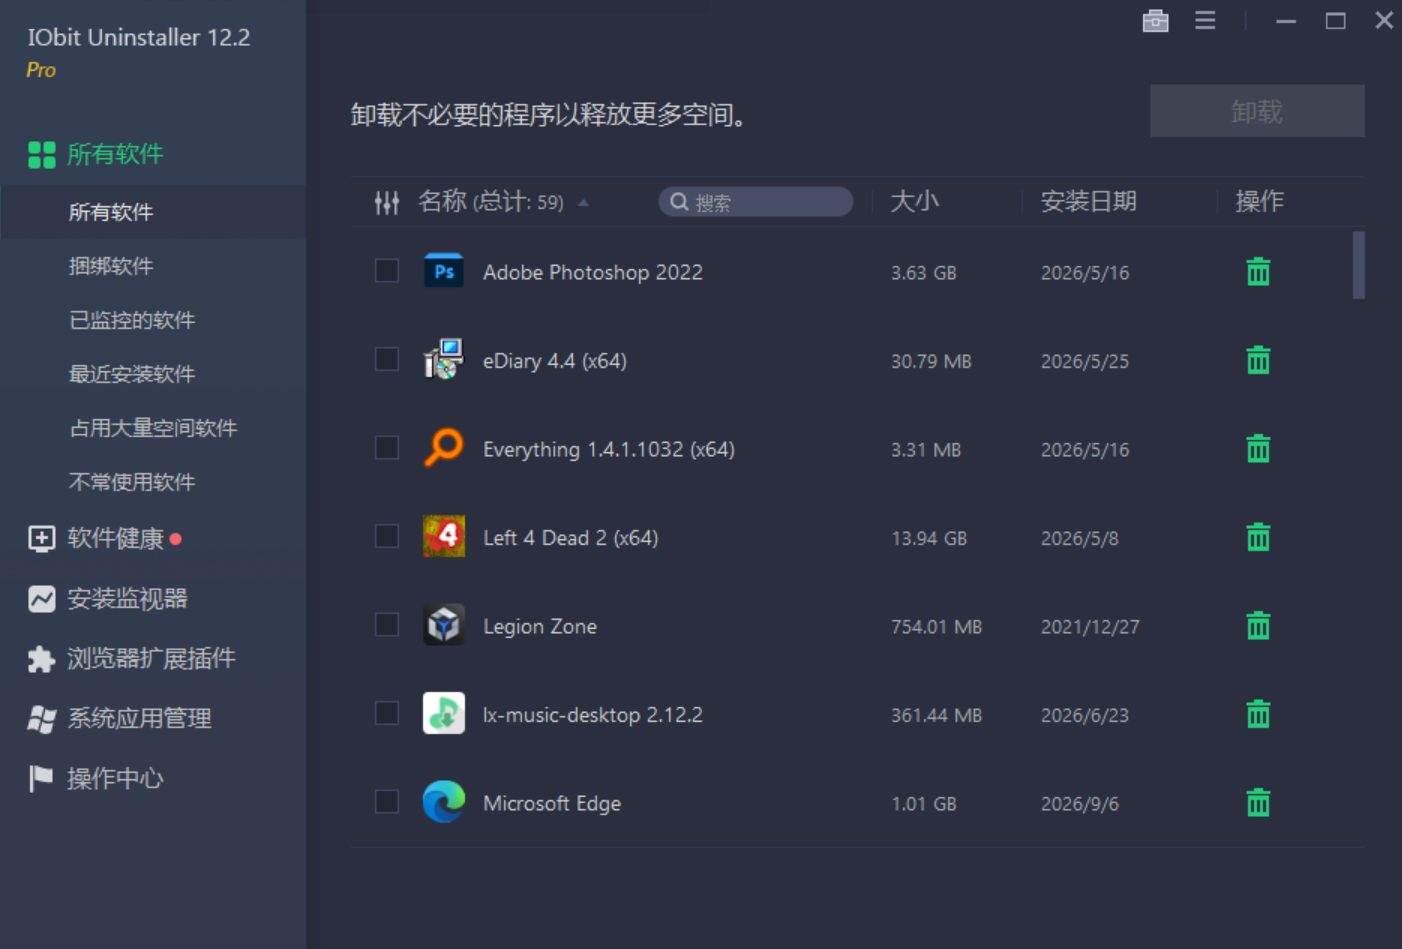Viewport: 1402px width, 949px height.
Task: Sort by 大小 column header
Action: point(914,202)
